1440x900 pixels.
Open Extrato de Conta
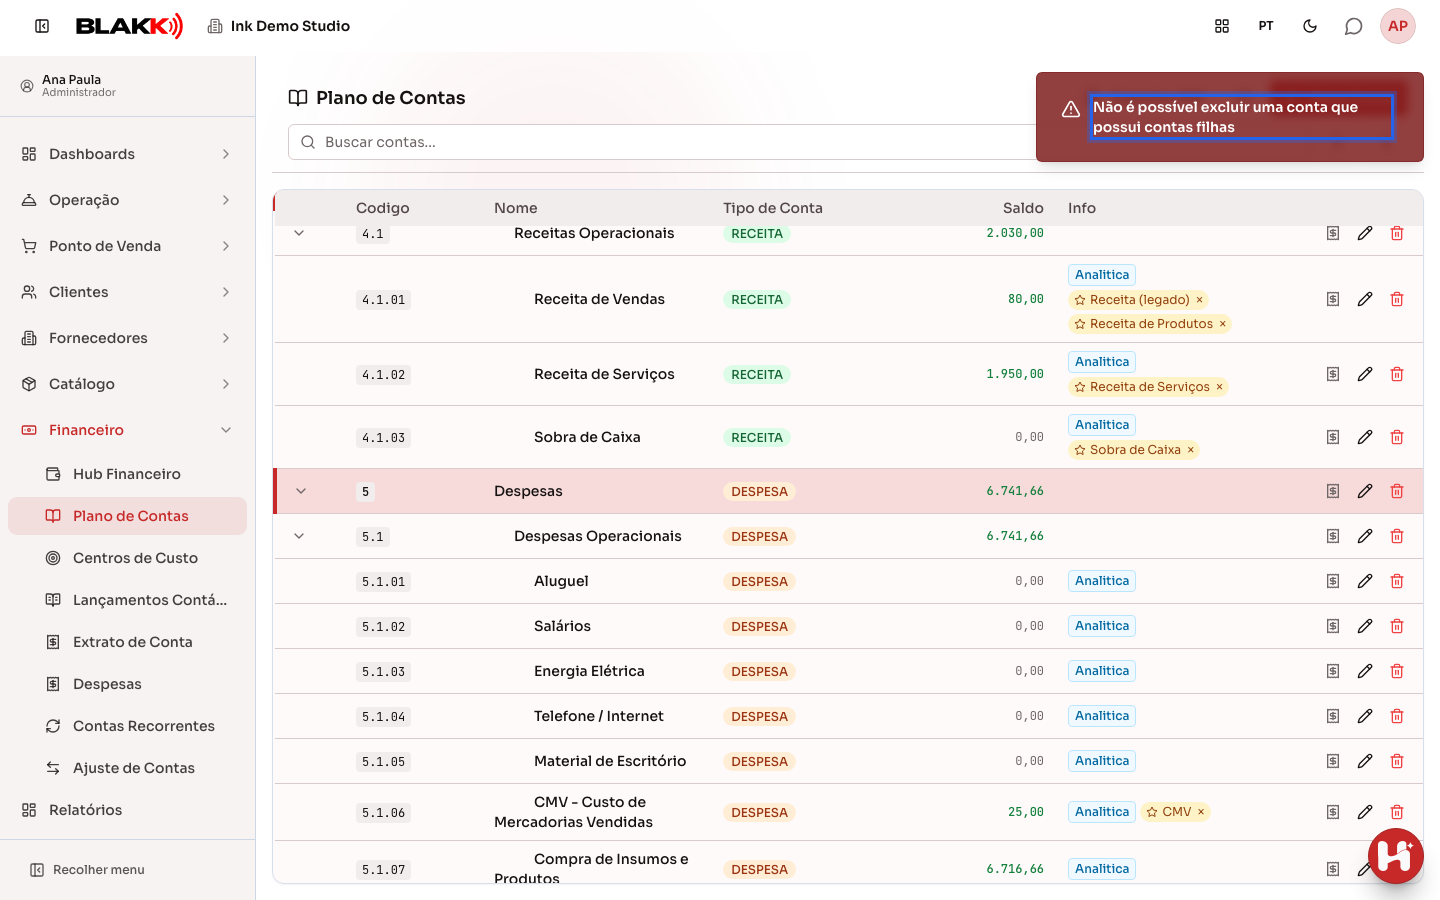pyautogui.click(x=128, y=642)
